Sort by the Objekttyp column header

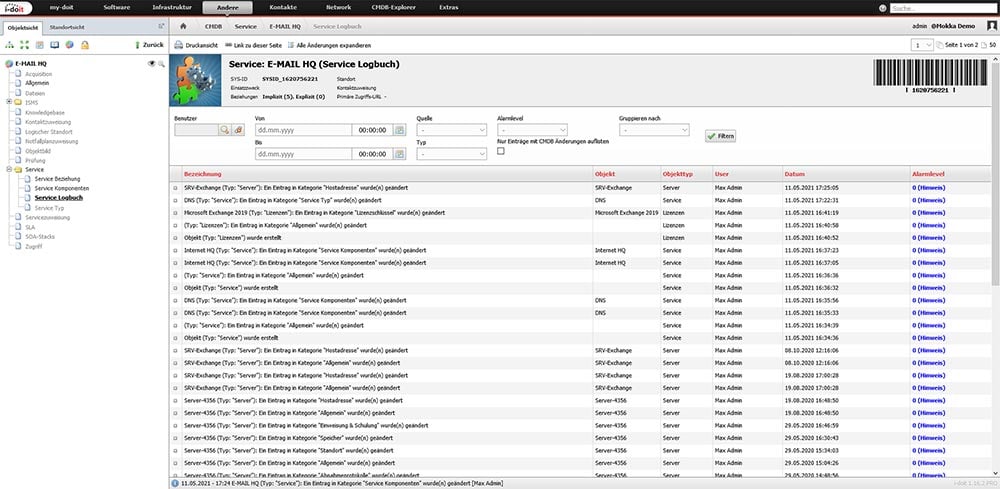pyautogui.click(x=678, y=173)
